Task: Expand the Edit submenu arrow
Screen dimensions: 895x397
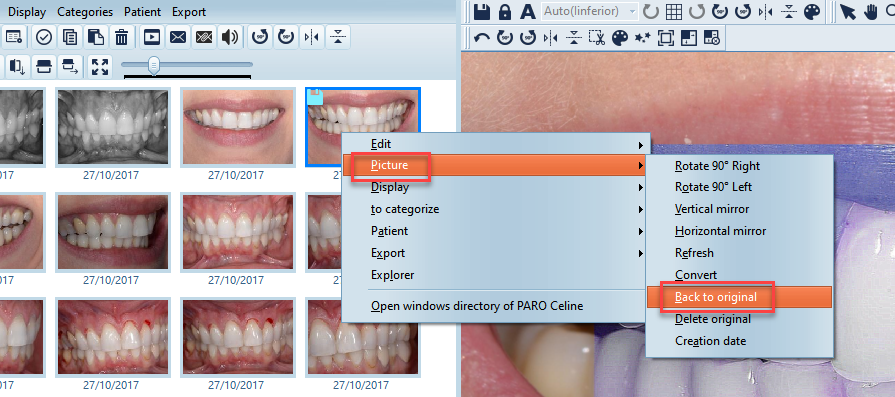Action: [641, 145]
